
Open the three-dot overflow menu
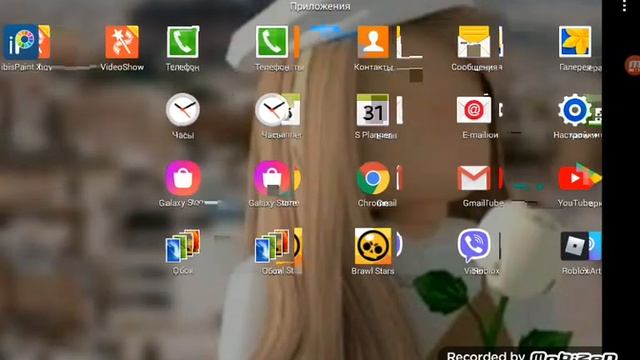point(624,6)
